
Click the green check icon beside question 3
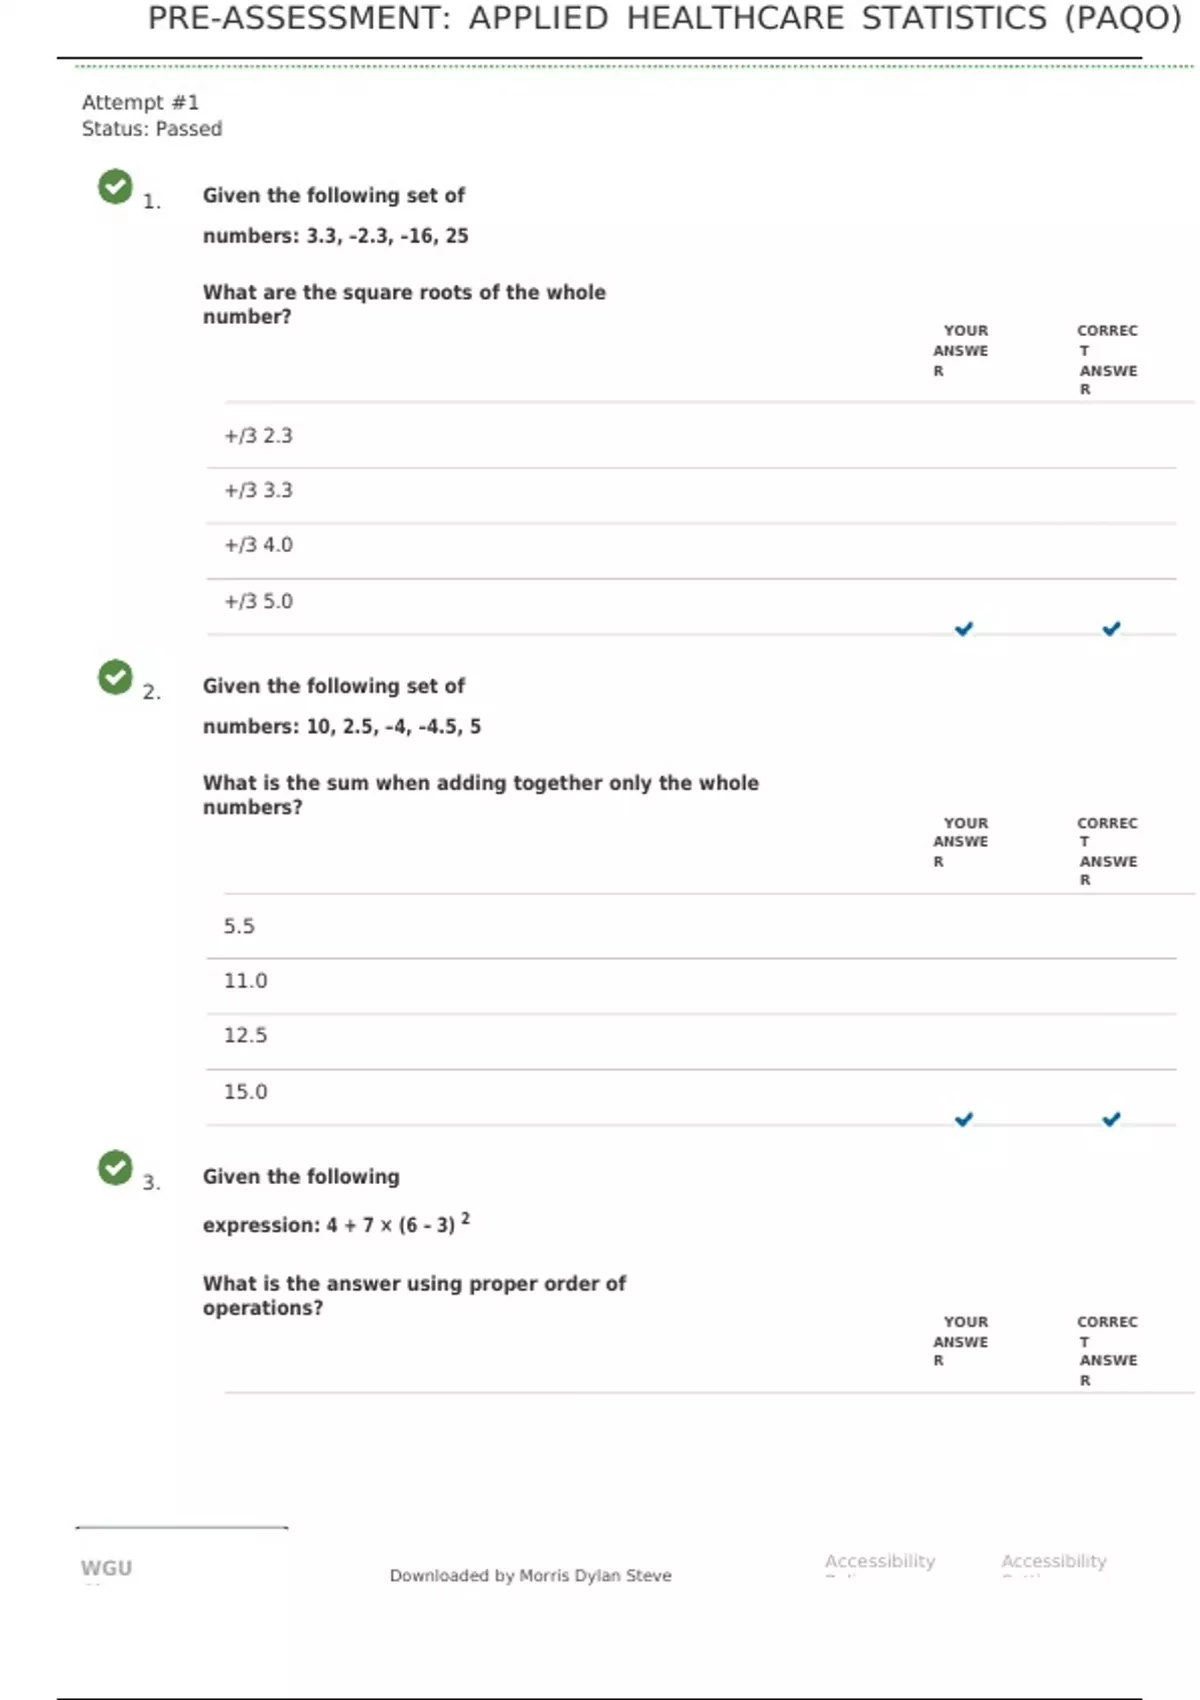(x=115, y=1167)
